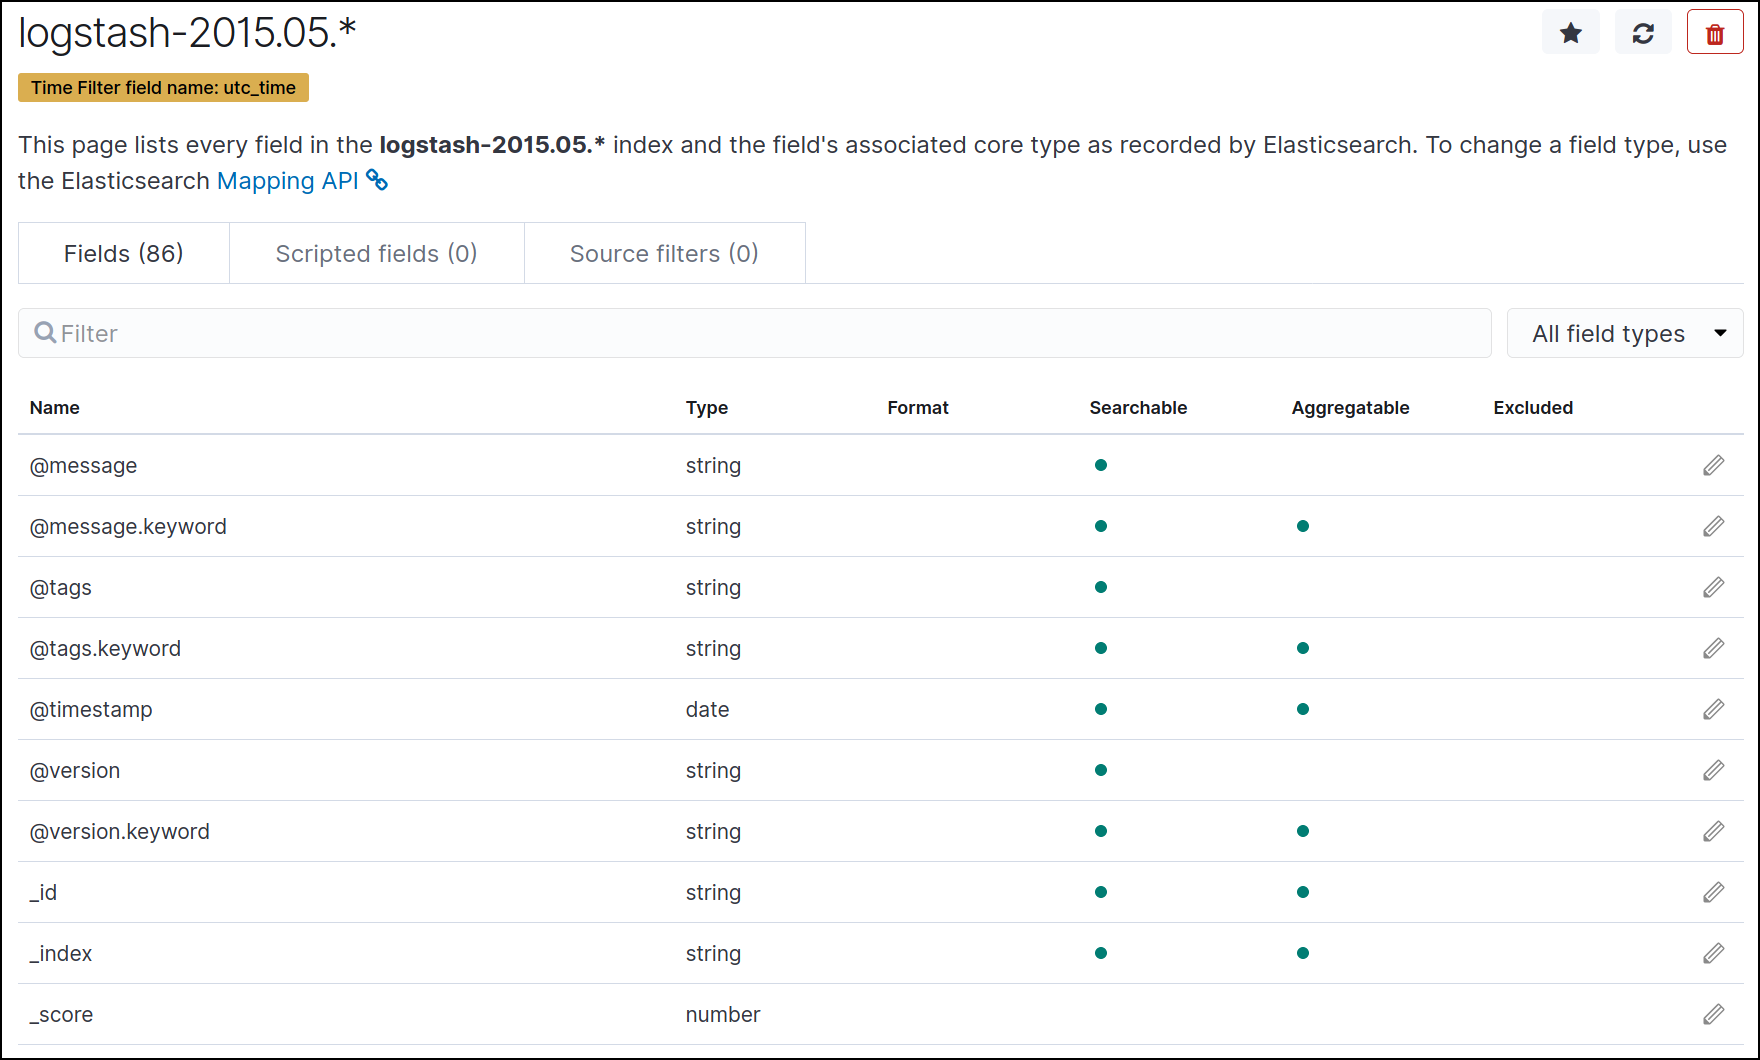Focus the Filter input field
The height and width of the screenshot is (1060, 1760).
[x=755, y=333]
